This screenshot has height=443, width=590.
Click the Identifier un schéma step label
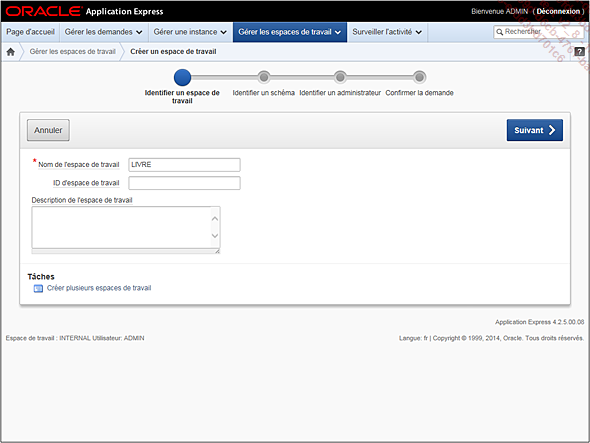(263, 93)
